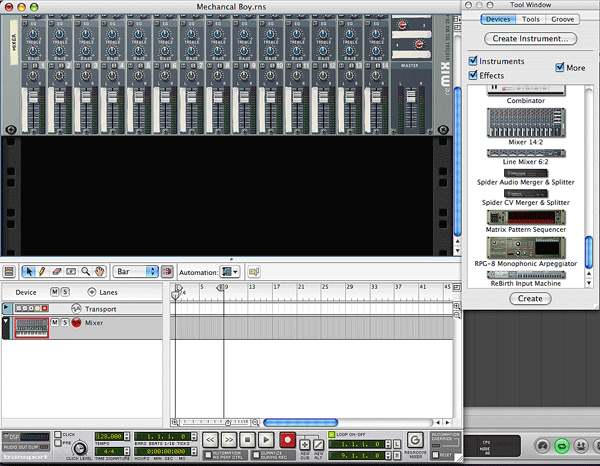Select the Eraser tool
Screen dimensions: 600x466
coord(57,271)
